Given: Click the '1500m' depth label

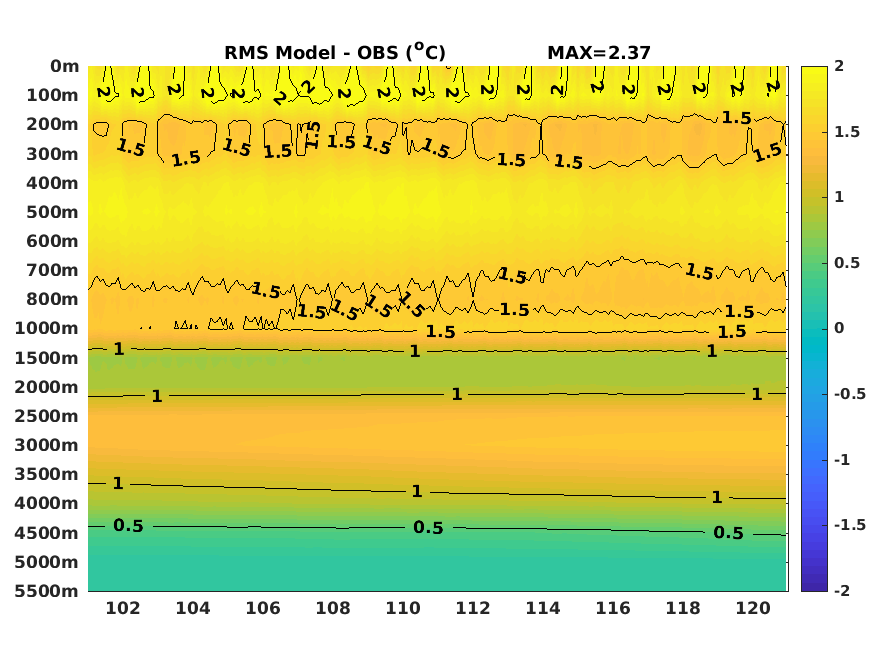Looking at the screenshot, I should [x=47, y=358].
